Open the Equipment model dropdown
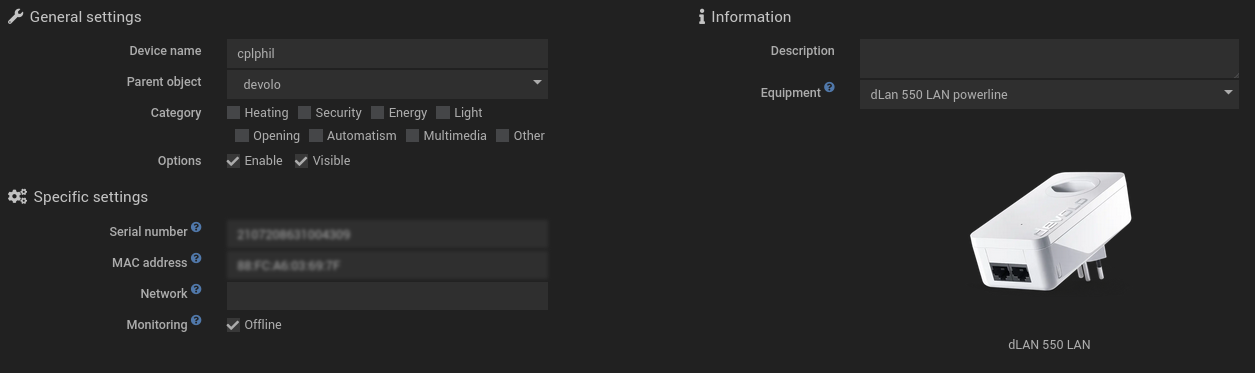The width and height of the screenshot is (1255, 373). [1049, 95]
